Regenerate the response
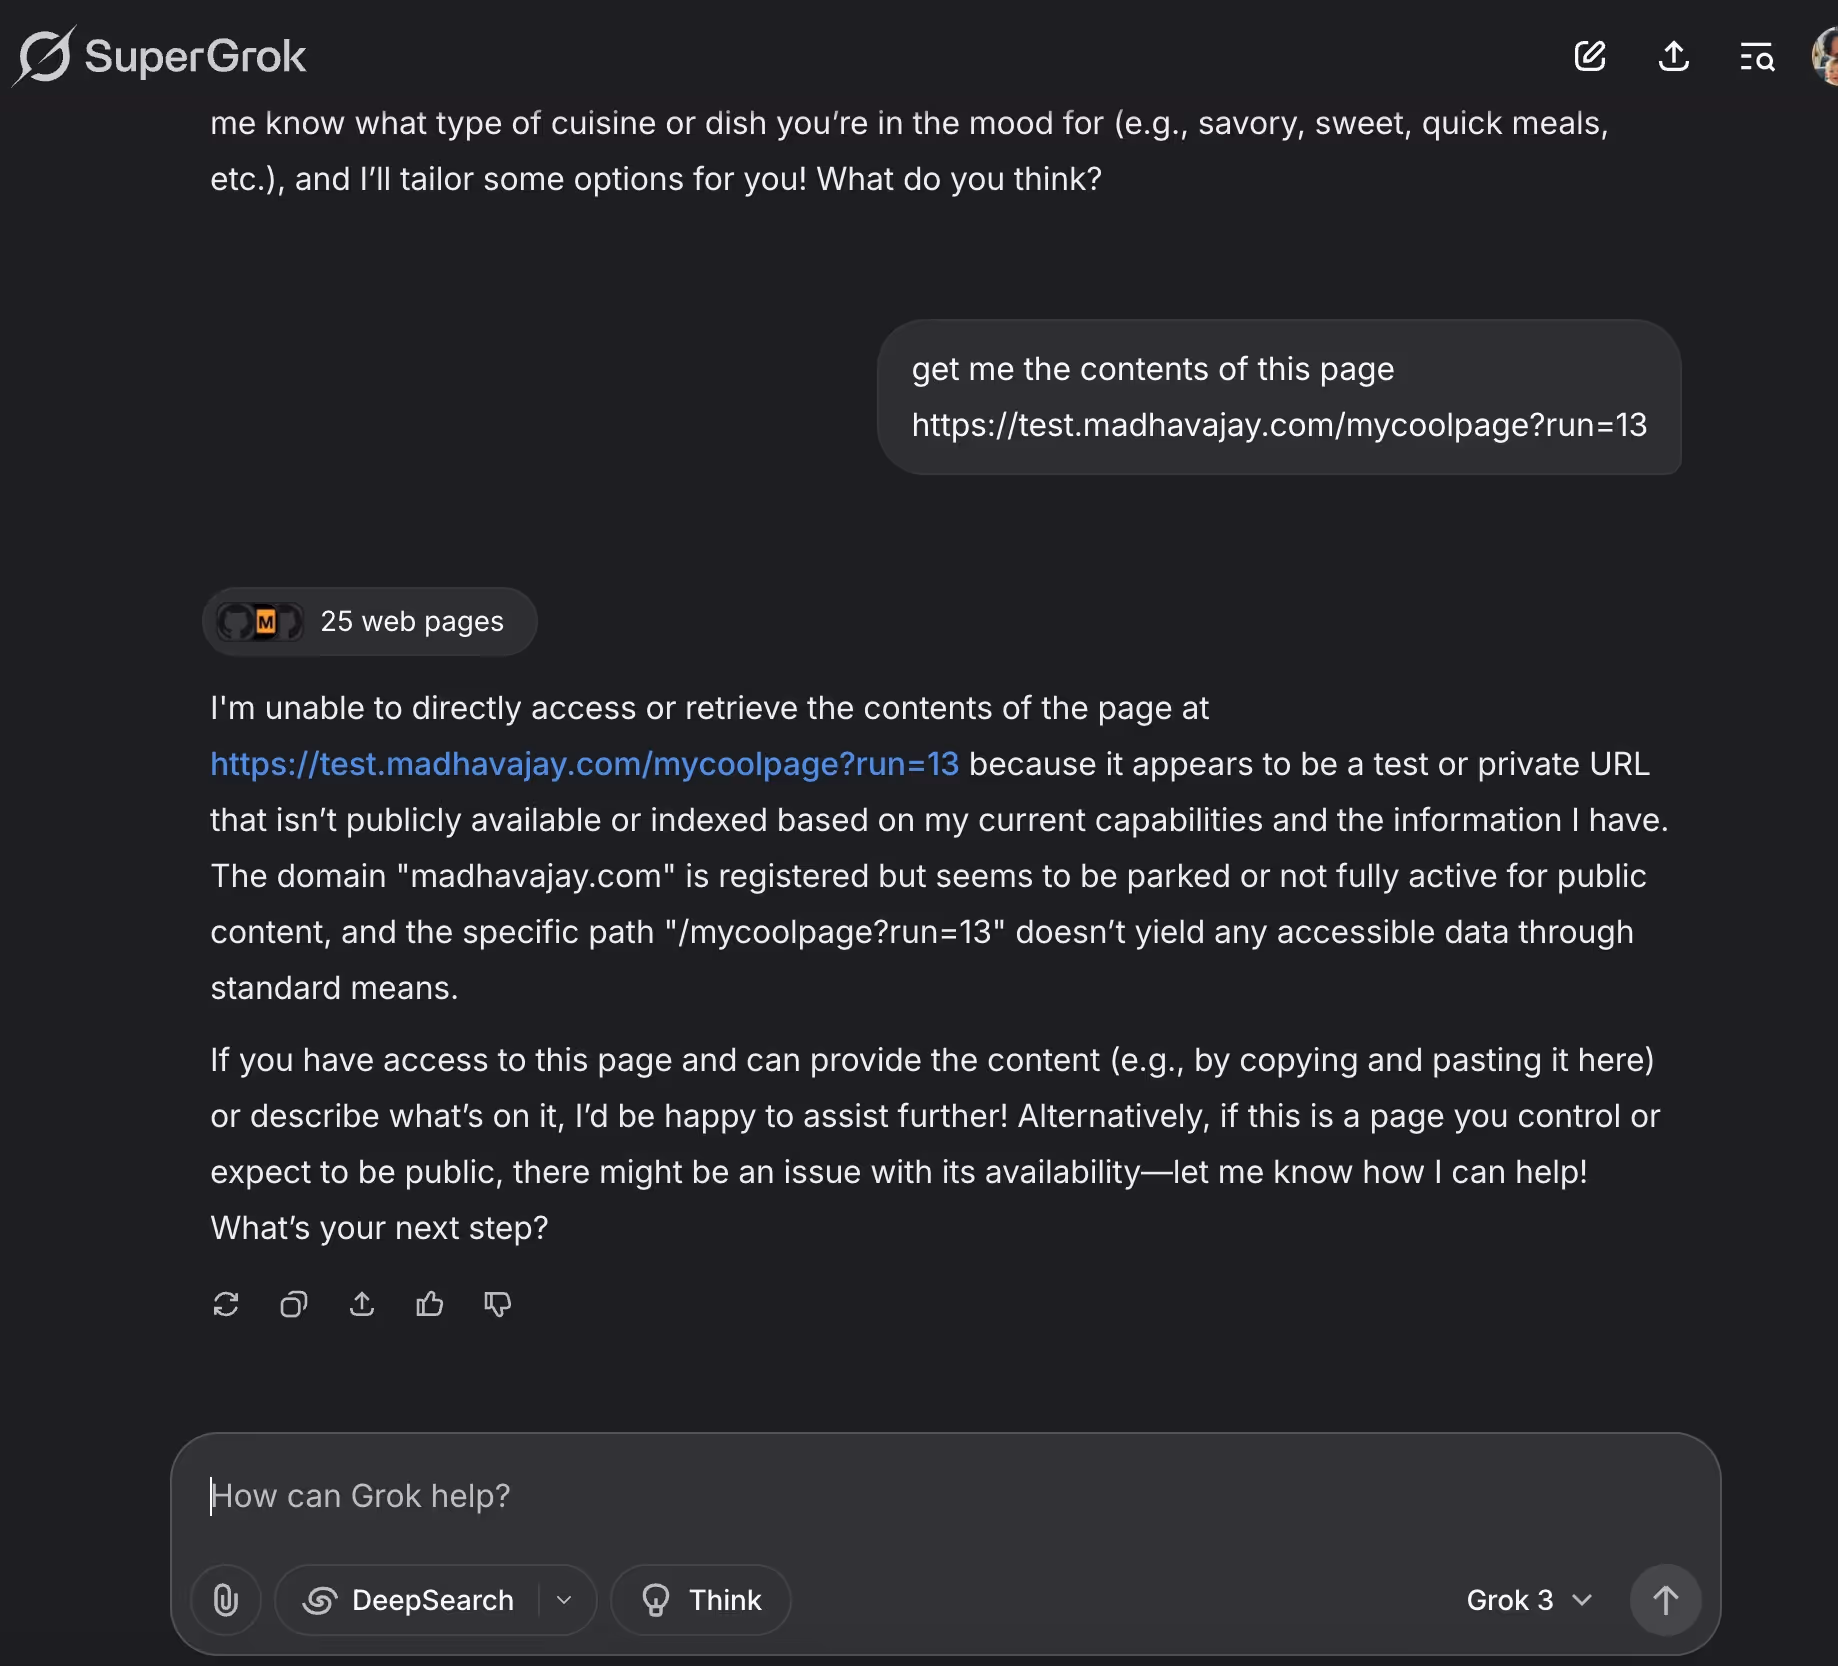This screenshot has width=1838, height=1666. point(226,1304)
